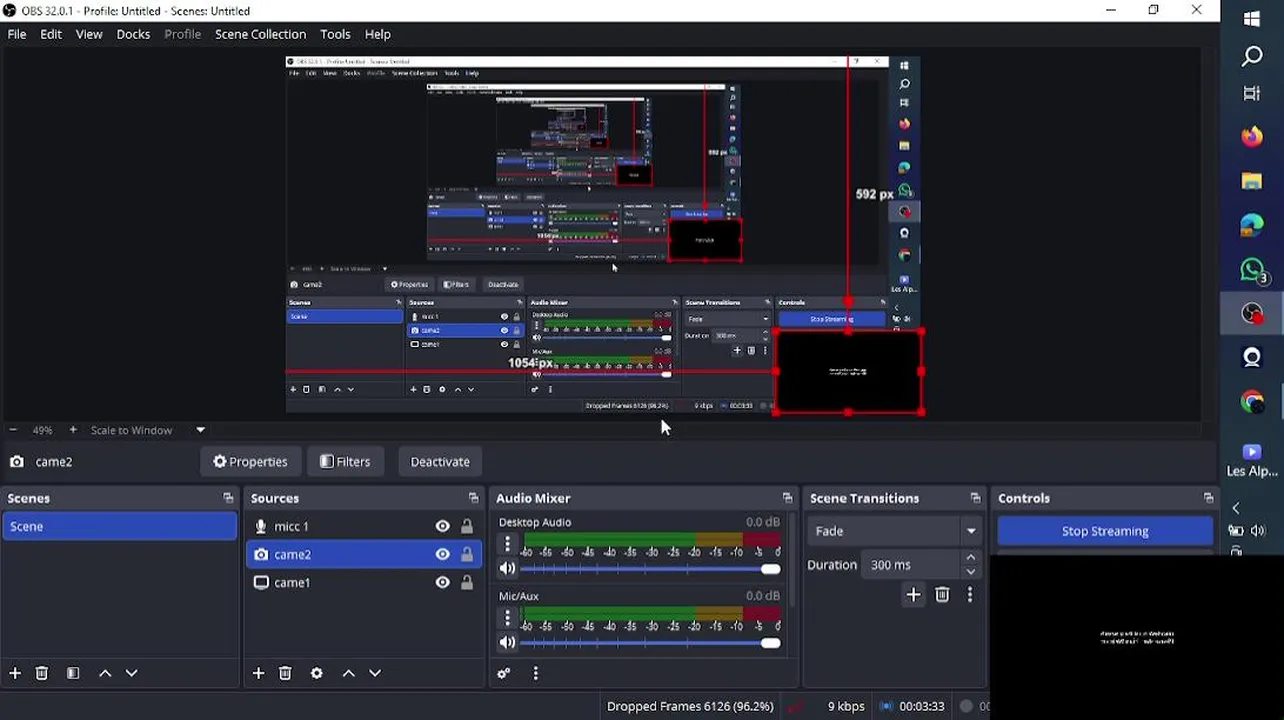
Task: Open Audio Mixer panel options menu
Action: (x=536, y=673)
